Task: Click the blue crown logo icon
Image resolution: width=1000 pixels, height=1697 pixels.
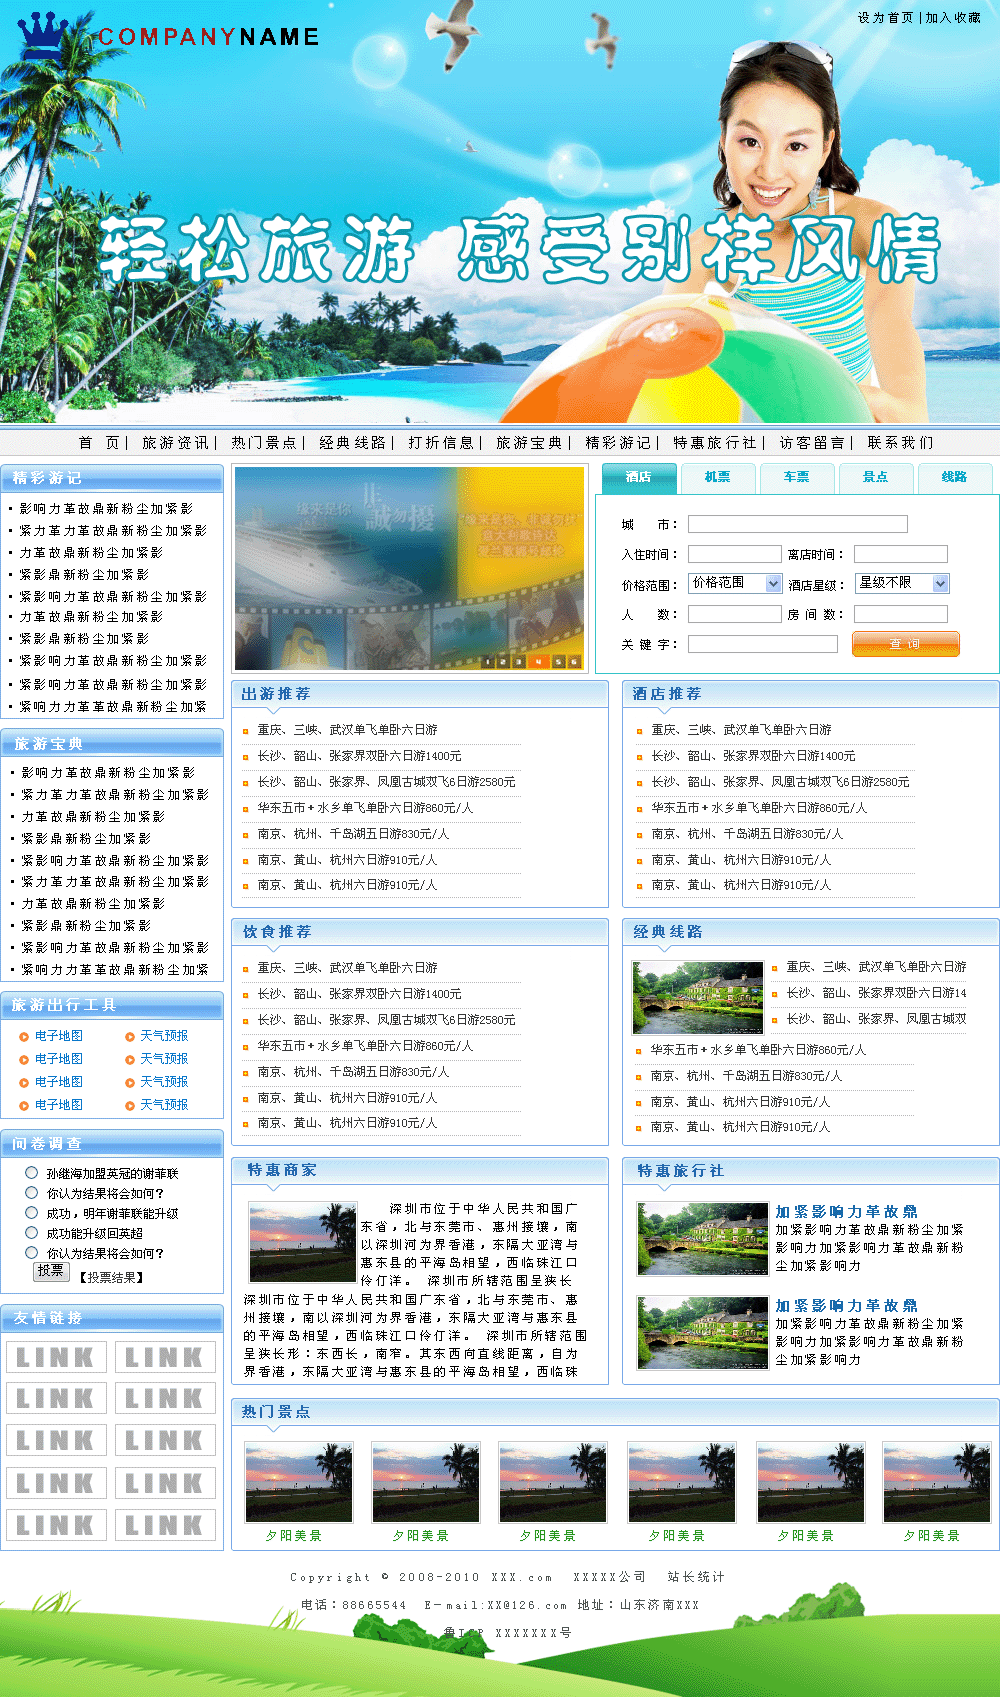Action: (x=42, y=32)
